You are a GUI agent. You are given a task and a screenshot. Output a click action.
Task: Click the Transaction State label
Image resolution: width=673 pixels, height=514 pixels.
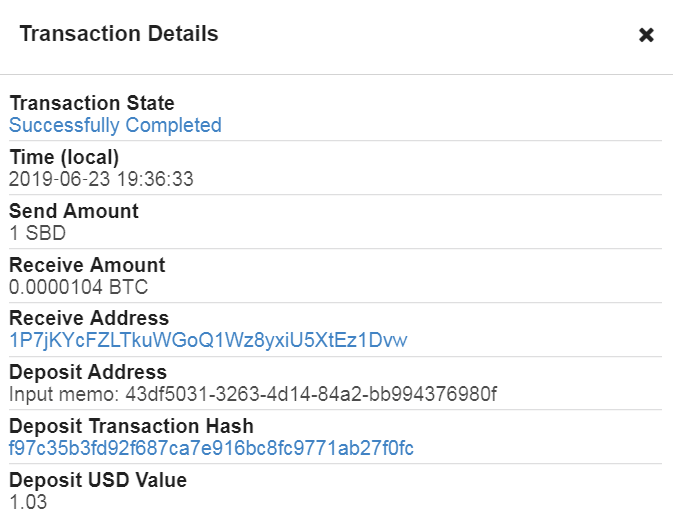pos(92,103)
